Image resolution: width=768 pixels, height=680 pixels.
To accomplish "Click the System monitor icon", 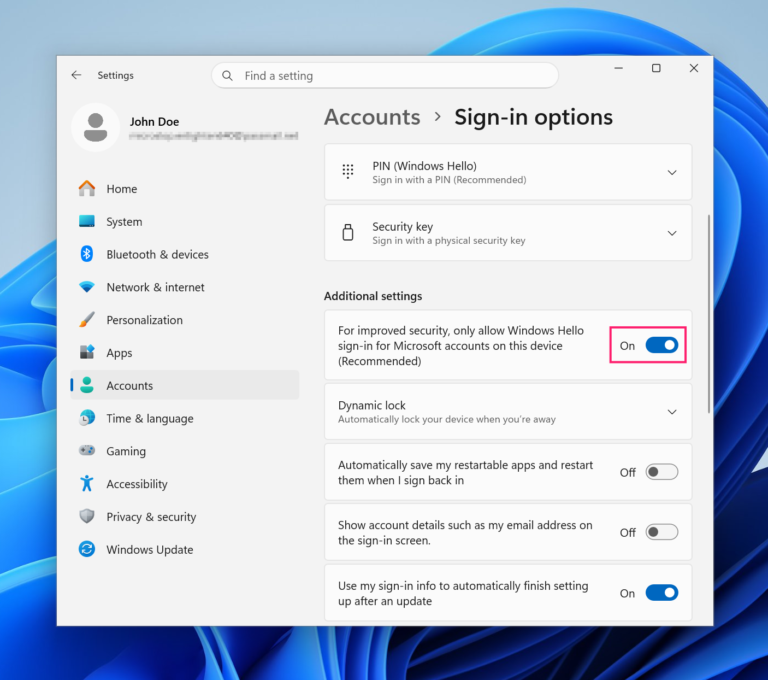I will point(87,221).
